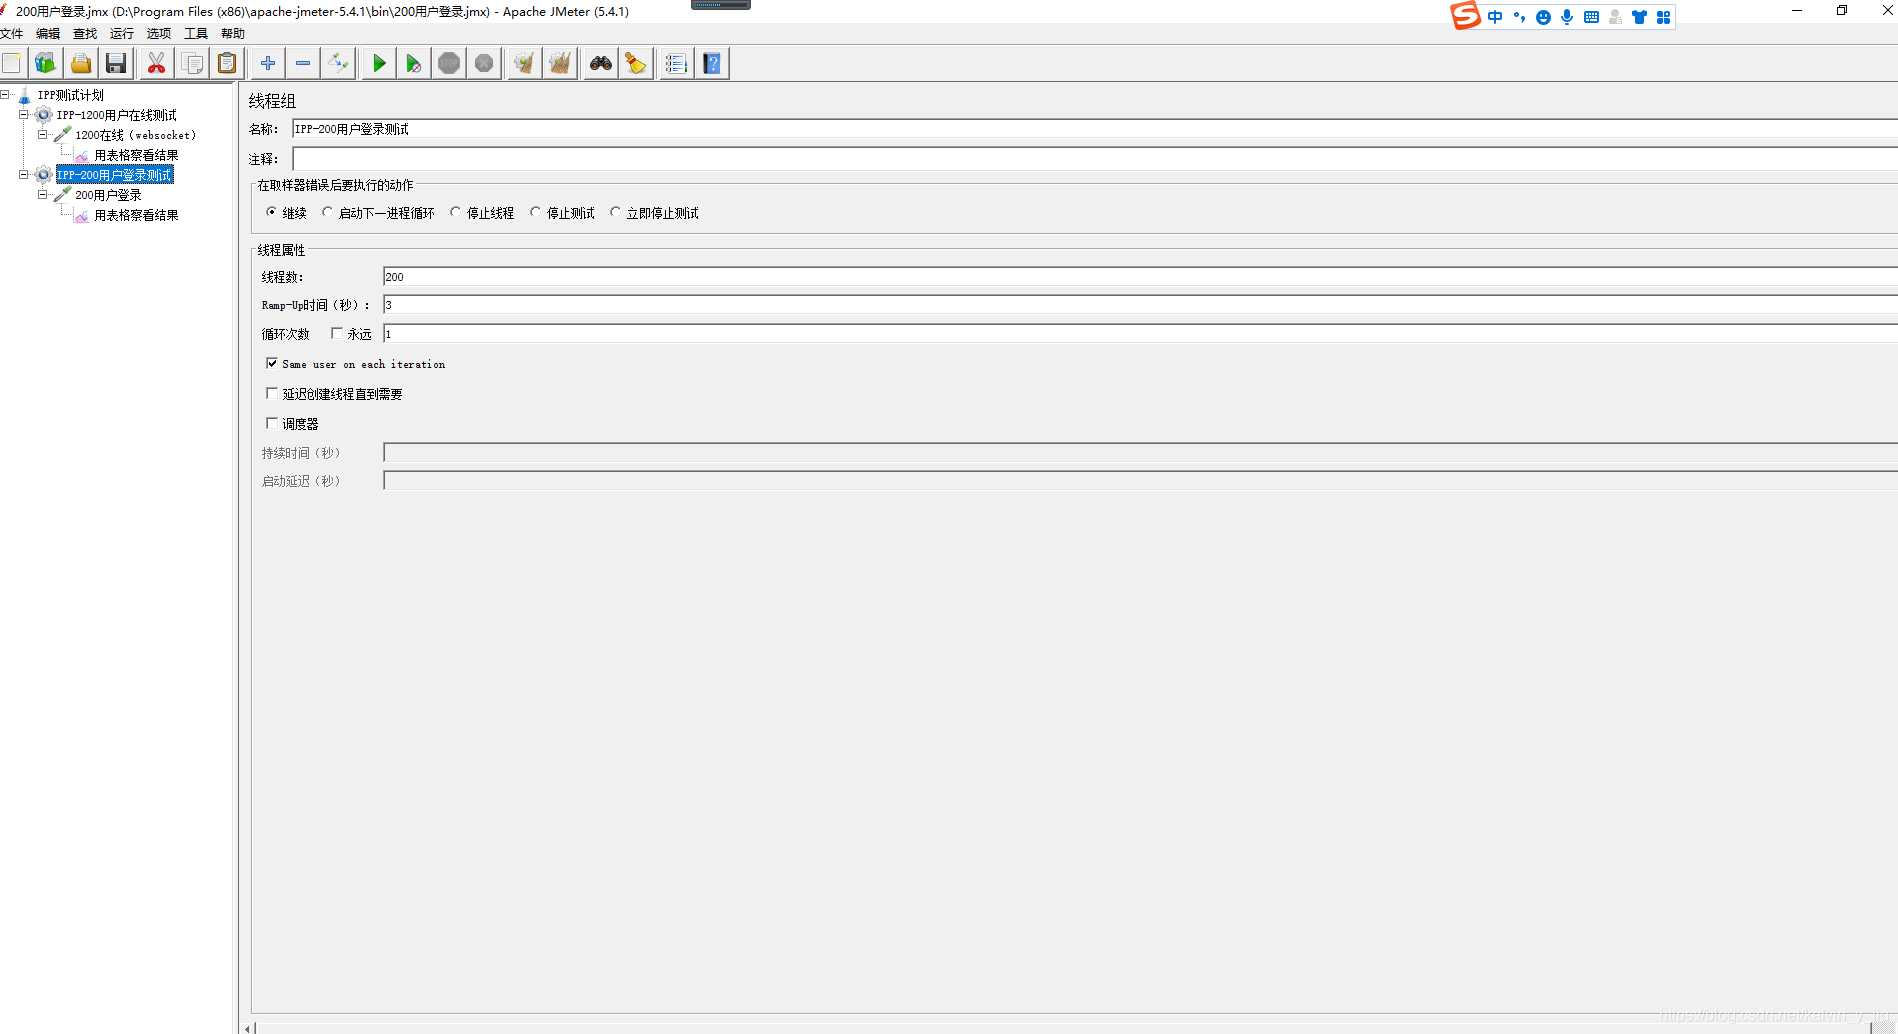Viewport: 1898px width, 1034px height.
Task: Click the 线程数 field showing 200
Action: (1140, 277)
